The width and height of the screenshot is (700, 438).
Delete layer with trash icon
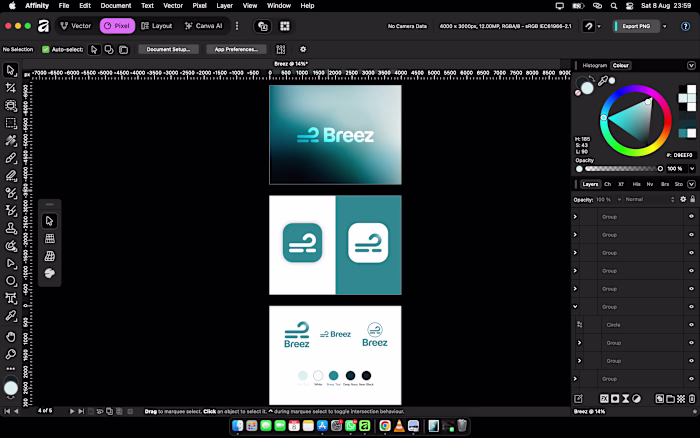pyautogui.click(x=692, y=399)
